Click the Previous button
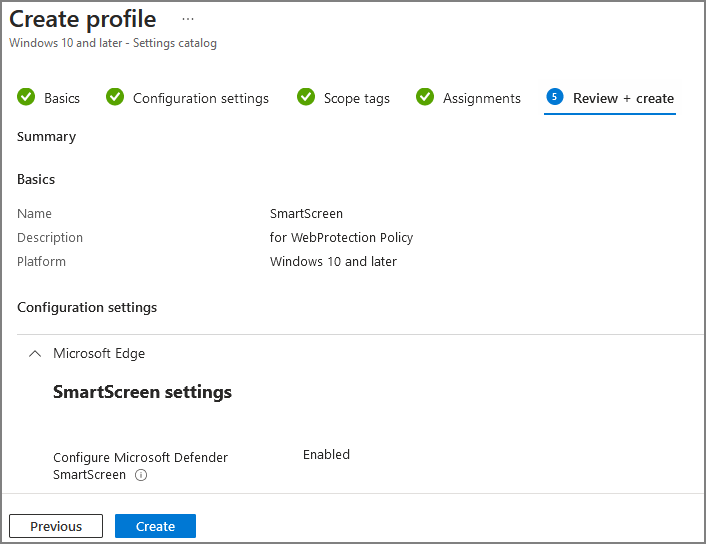The image size is (706, 544). pyautogui.click(x=56, y=526)
